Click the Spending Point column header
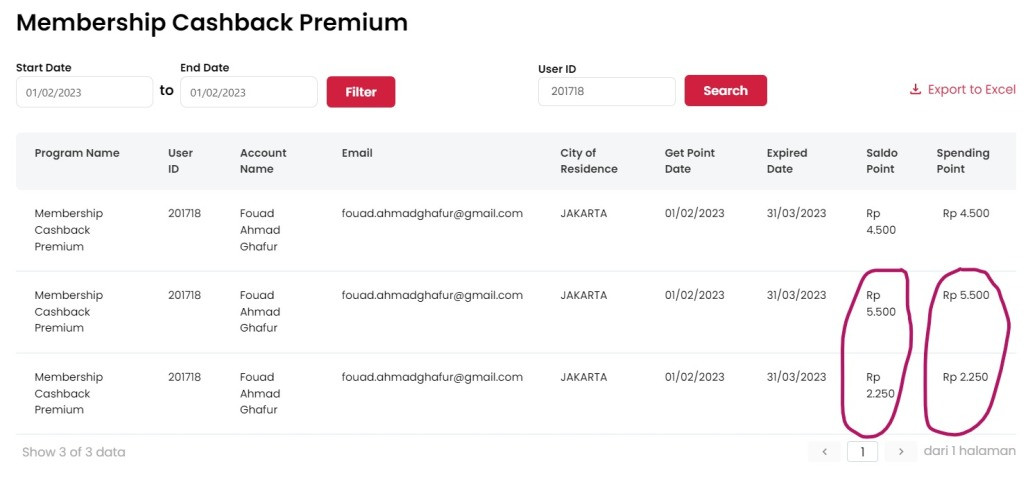Viewport: 1028px width, 480px height. 962,161
